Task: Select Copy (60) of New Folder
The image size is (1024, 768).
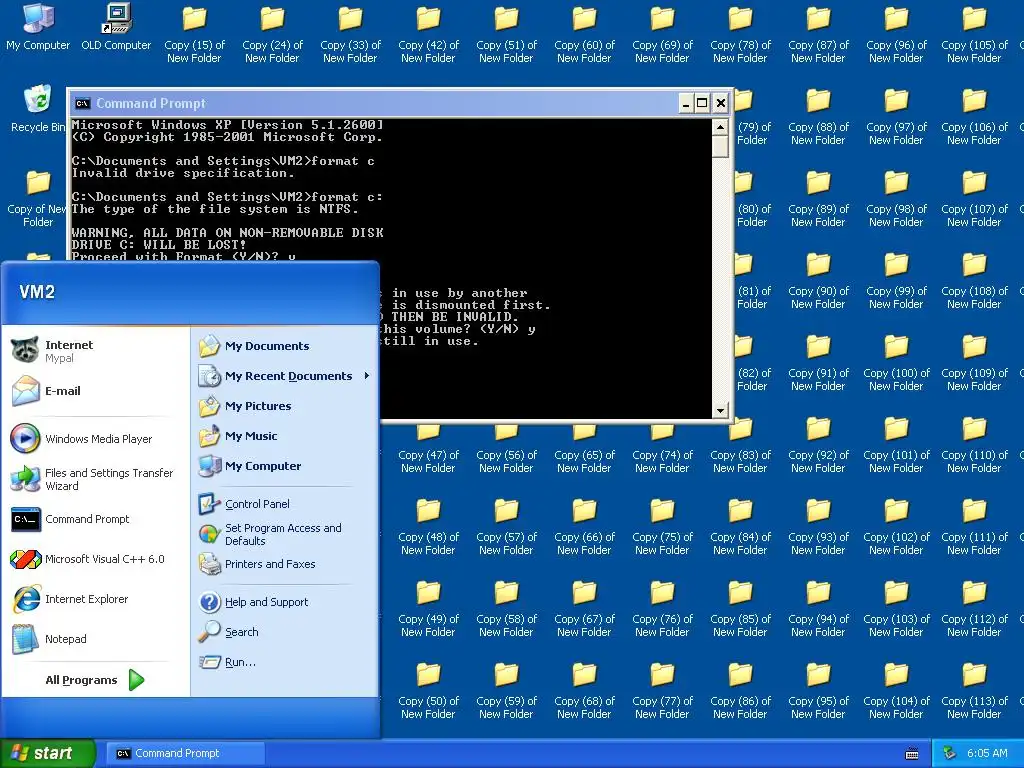Action: (x=584, y=34)
